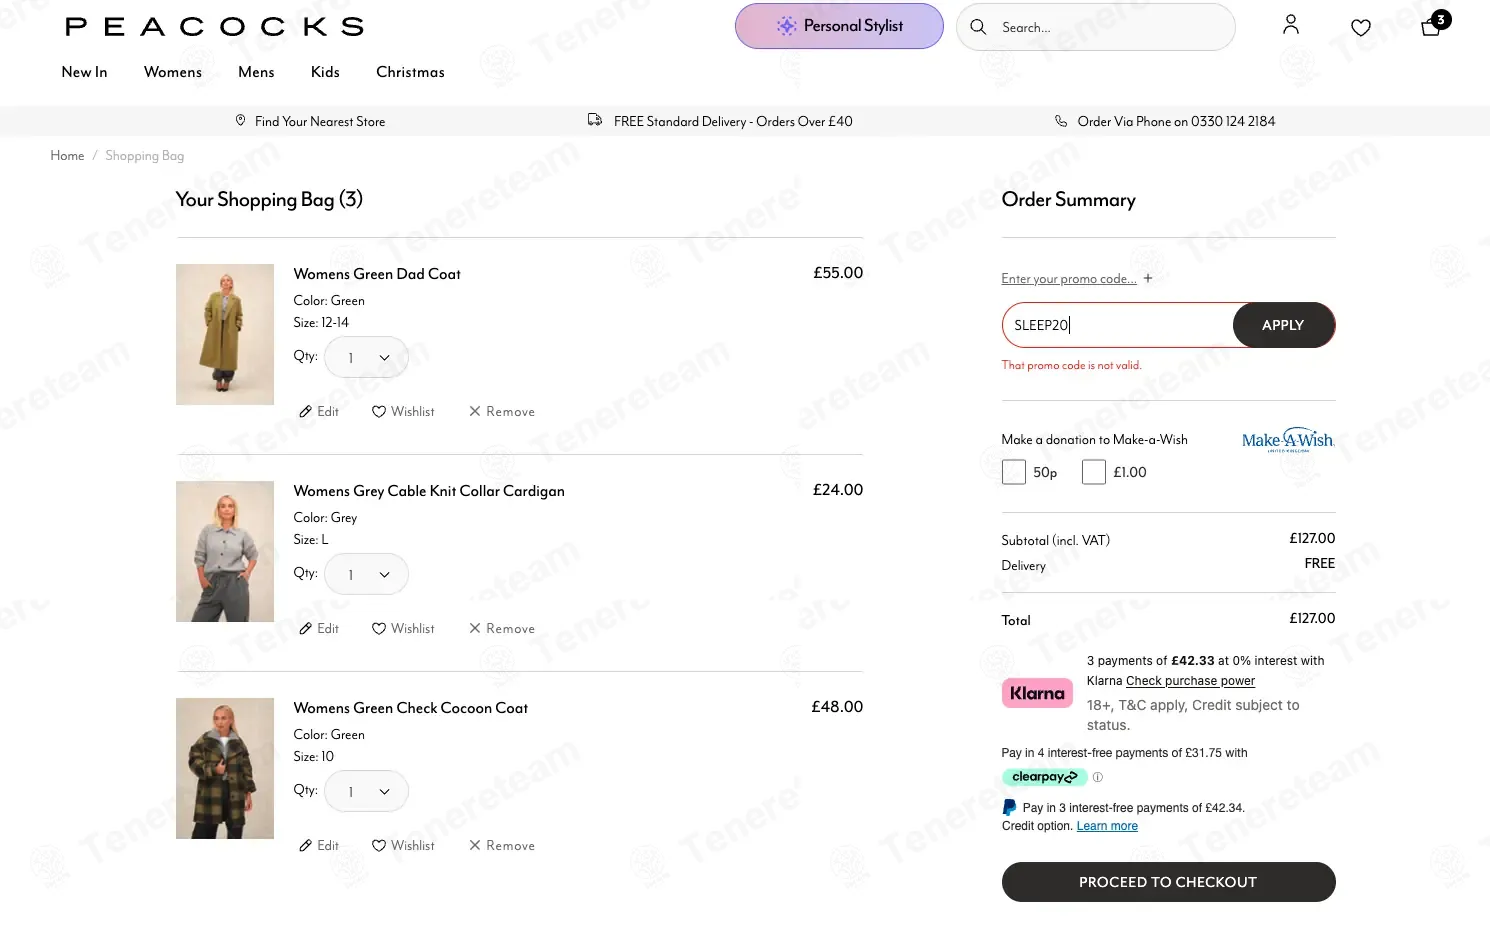Click PROCEED TO CHECKOUT
1490x934 pixels.
tap(1168, 882)
